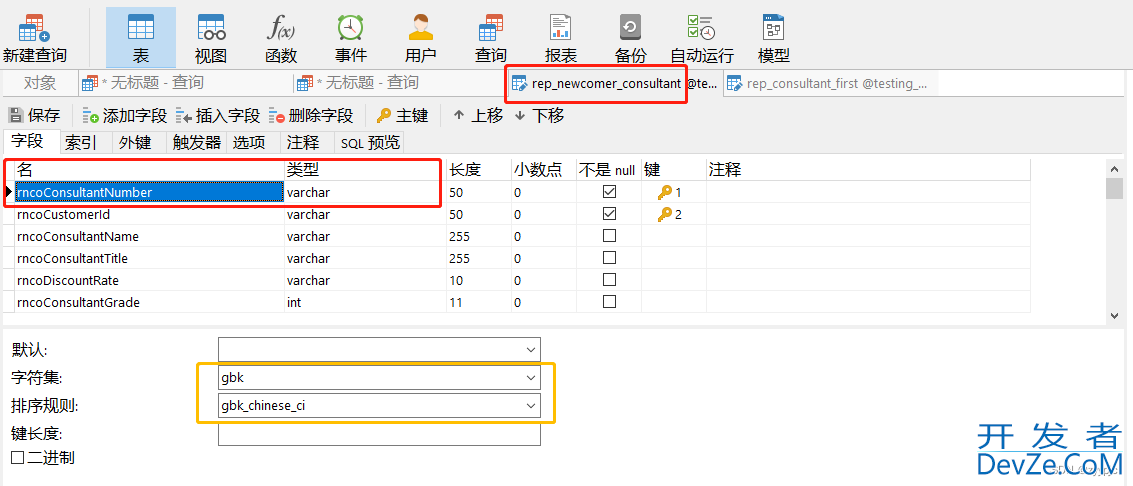
Task: Select the rncoConsultantName field name
Action: [x=149, y=236]
